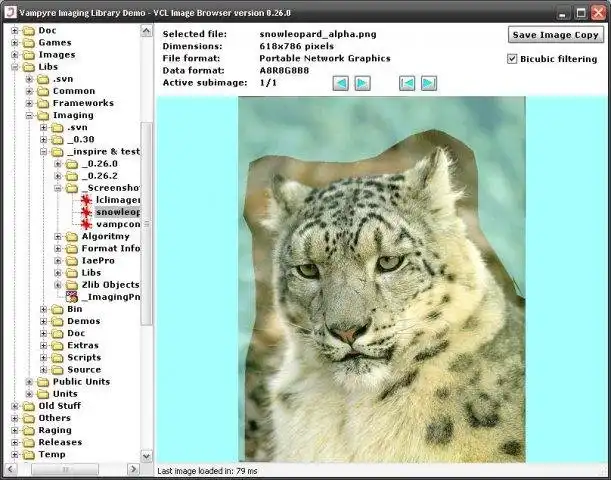Click the A8R8G8B8 data format value
The image size is (611, 480).
pos(284,71)
